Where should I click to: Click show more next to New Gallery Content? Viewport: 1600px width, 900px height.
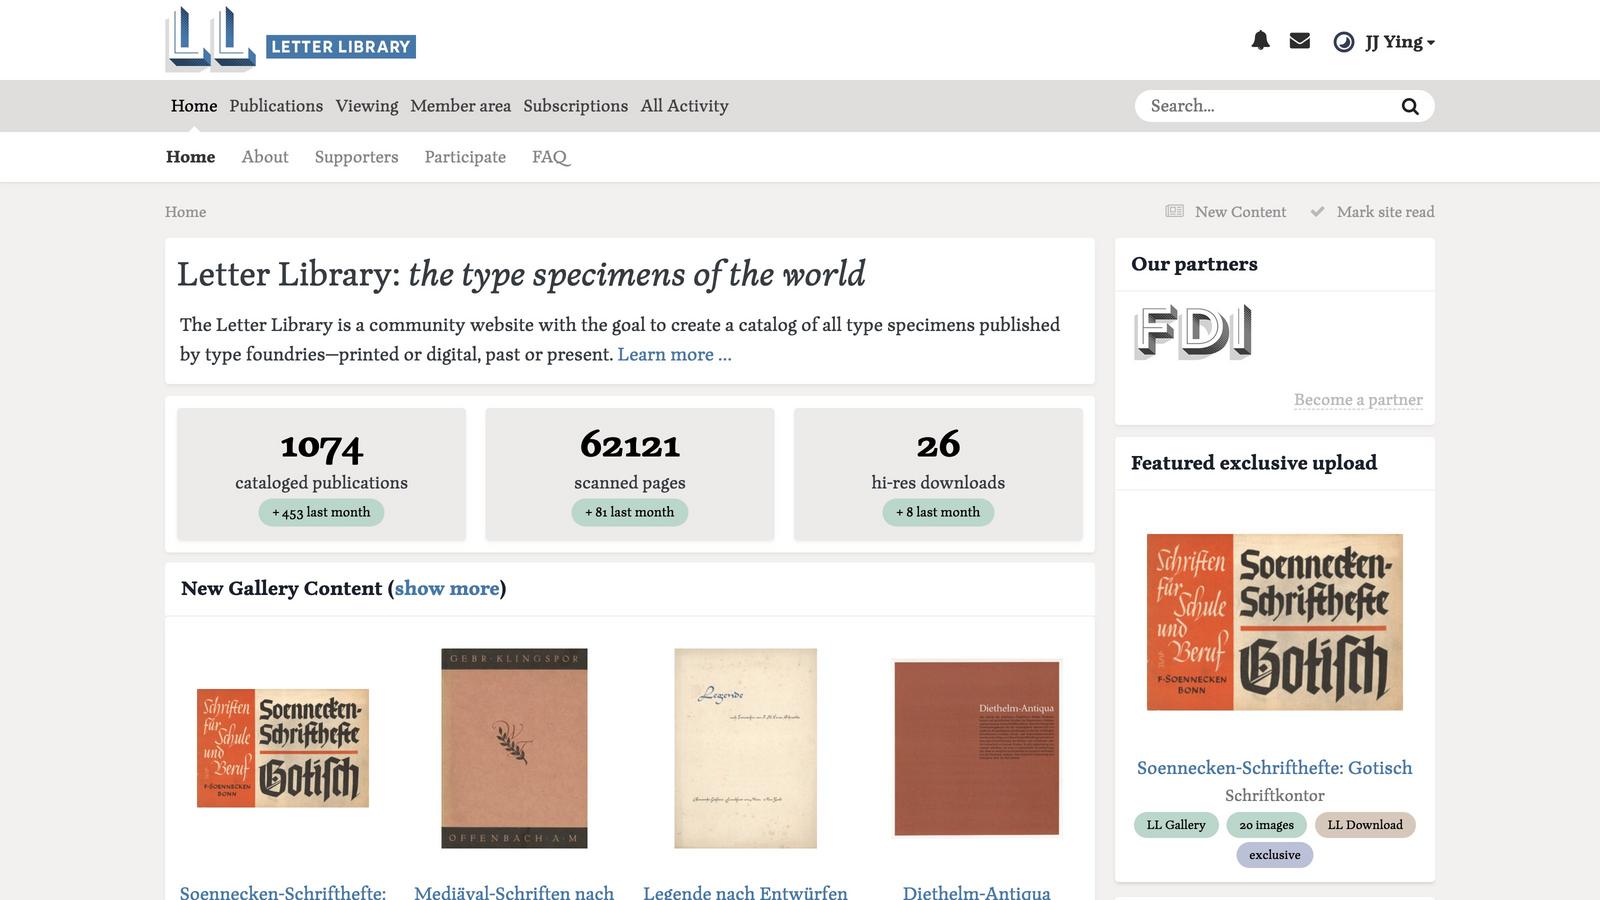[447, 588]
